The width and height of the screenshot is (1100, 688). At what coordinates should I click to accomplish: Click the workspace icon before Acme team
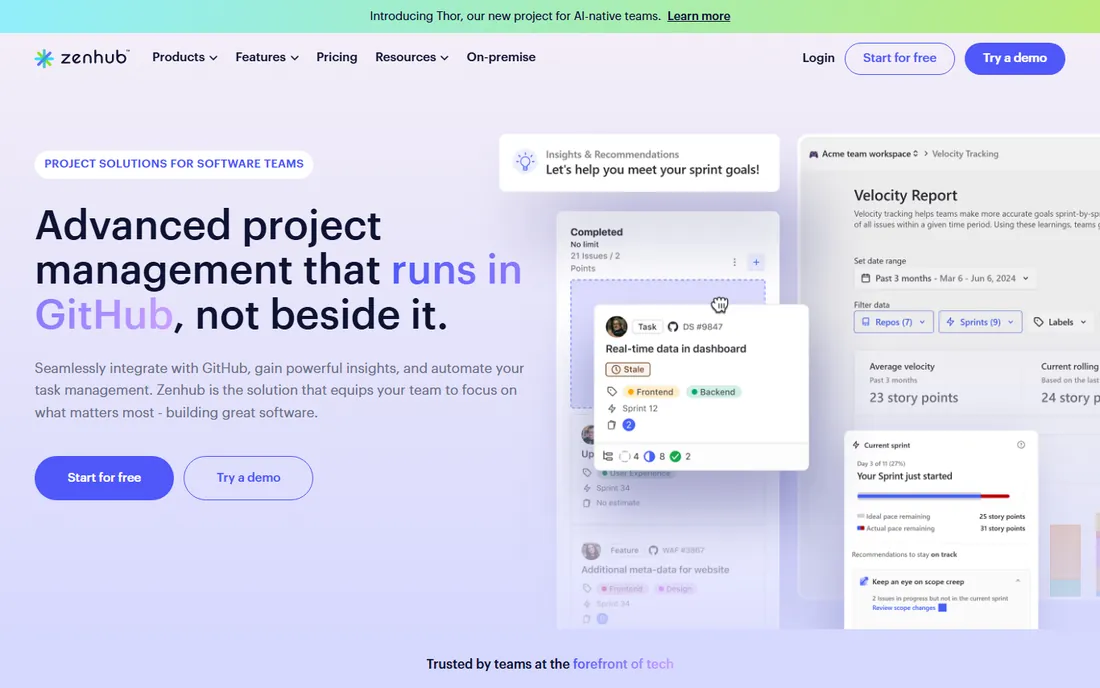(x=814, y=154)
